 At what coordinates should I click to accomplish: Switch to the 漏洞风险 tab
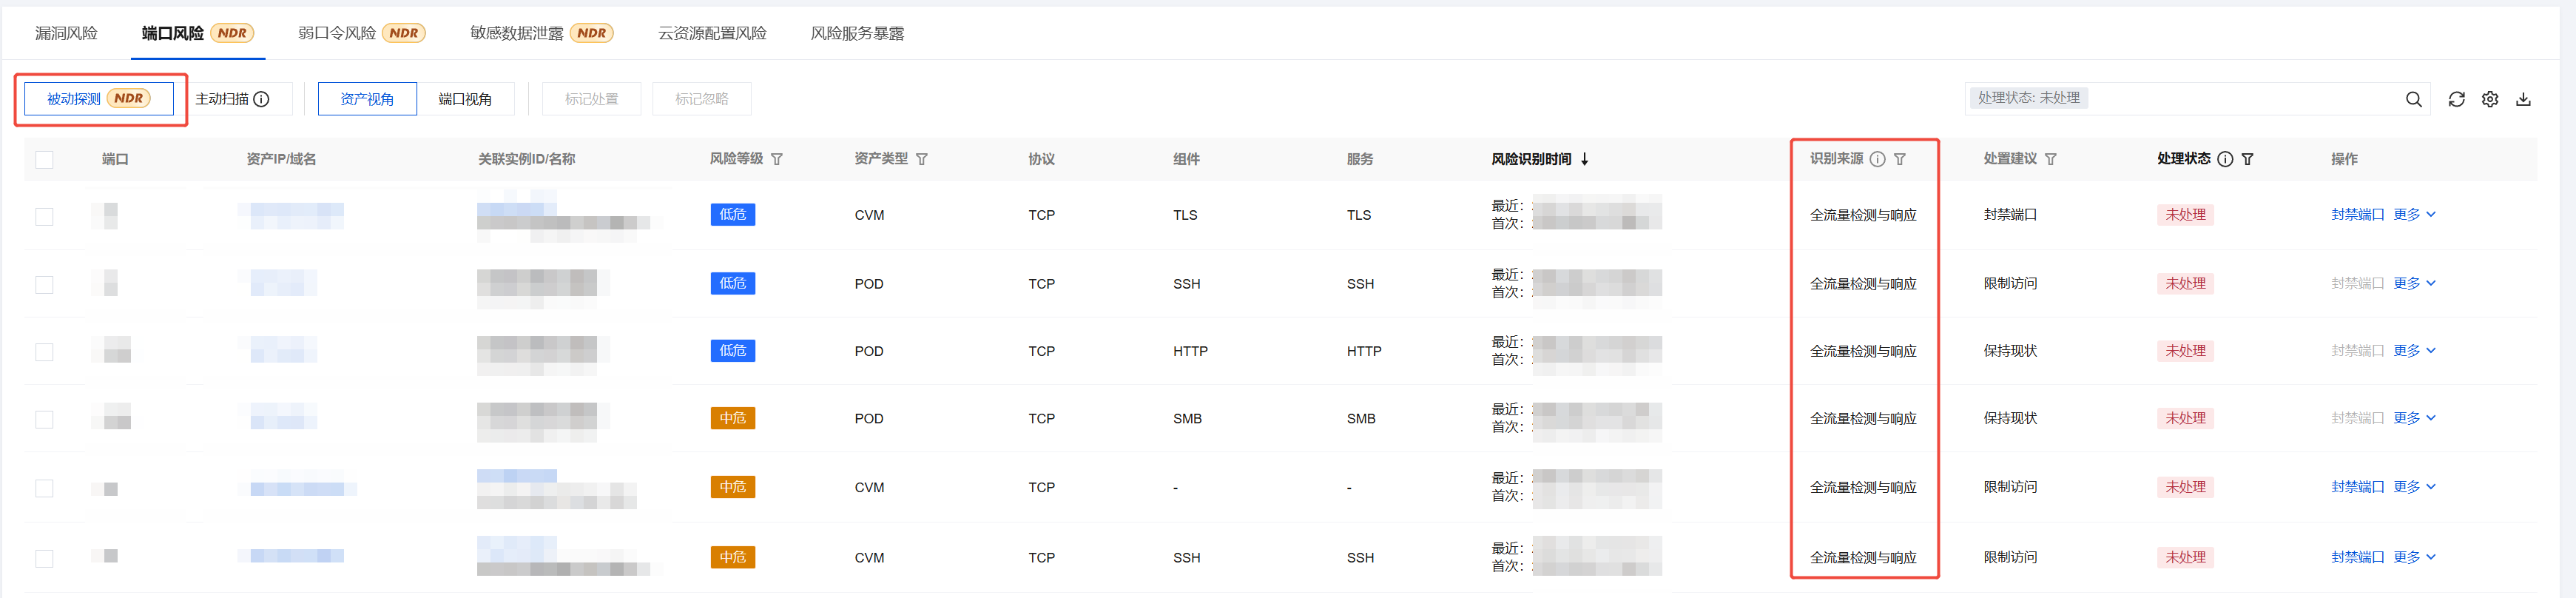click(66, 33)
